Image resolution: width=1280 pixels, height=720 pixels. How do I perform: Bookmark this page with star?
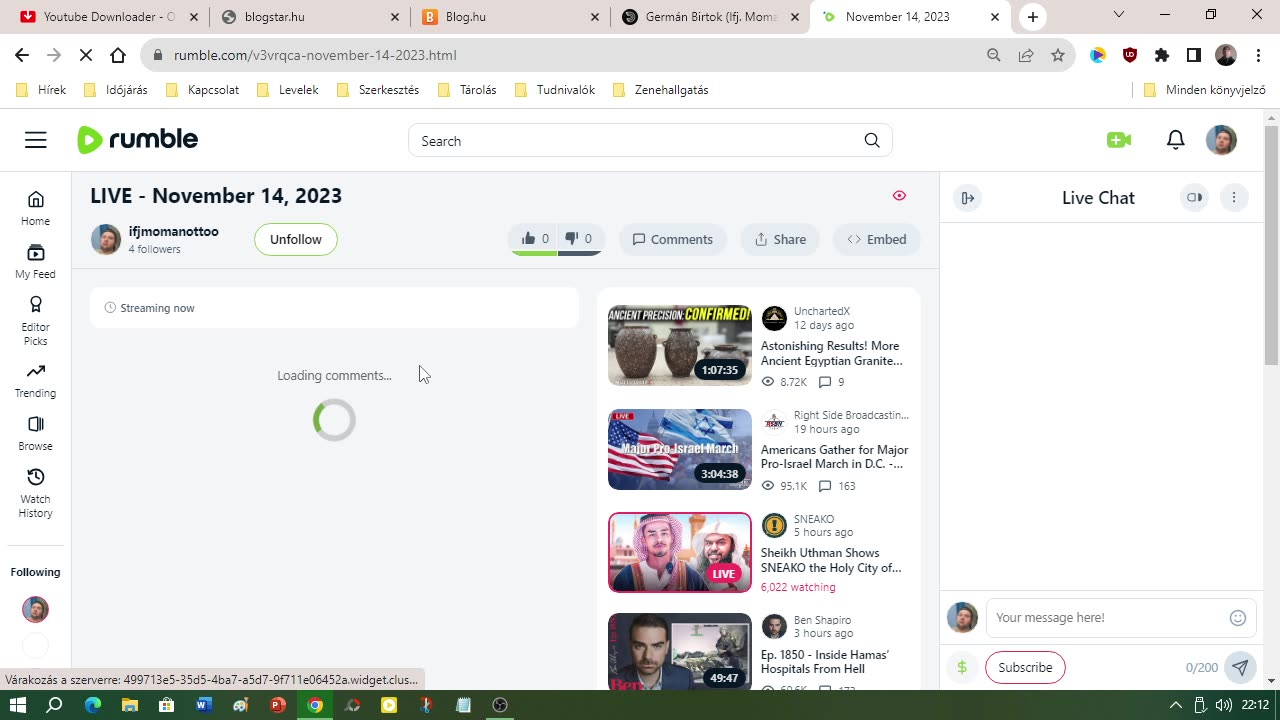coord(1058,56)
